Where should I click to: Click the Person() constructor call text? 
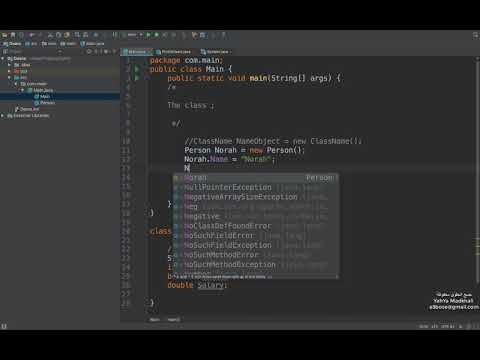285,150
